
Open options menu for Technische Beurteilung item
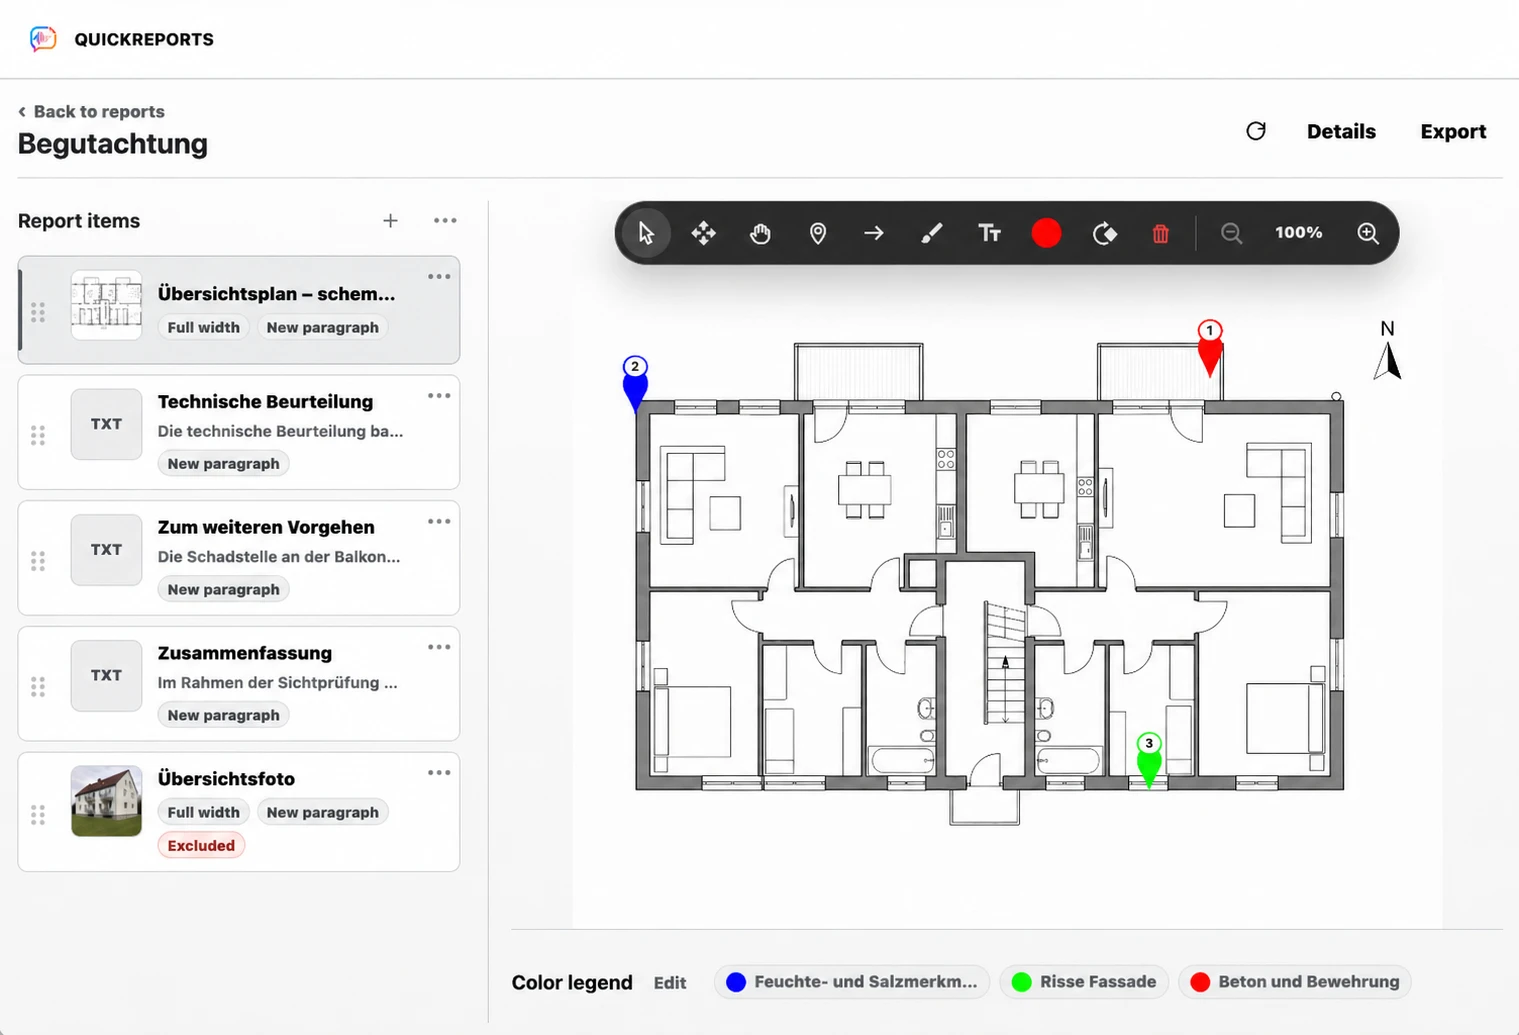click(x=439, y=396)
